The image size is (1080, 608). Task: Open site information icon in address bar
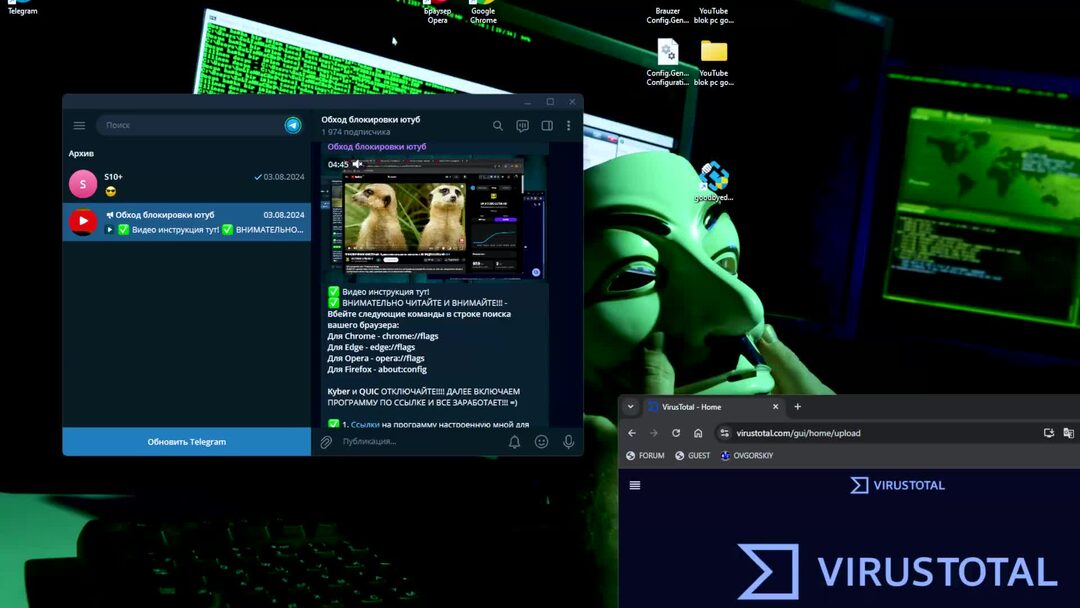pos(724,433)
